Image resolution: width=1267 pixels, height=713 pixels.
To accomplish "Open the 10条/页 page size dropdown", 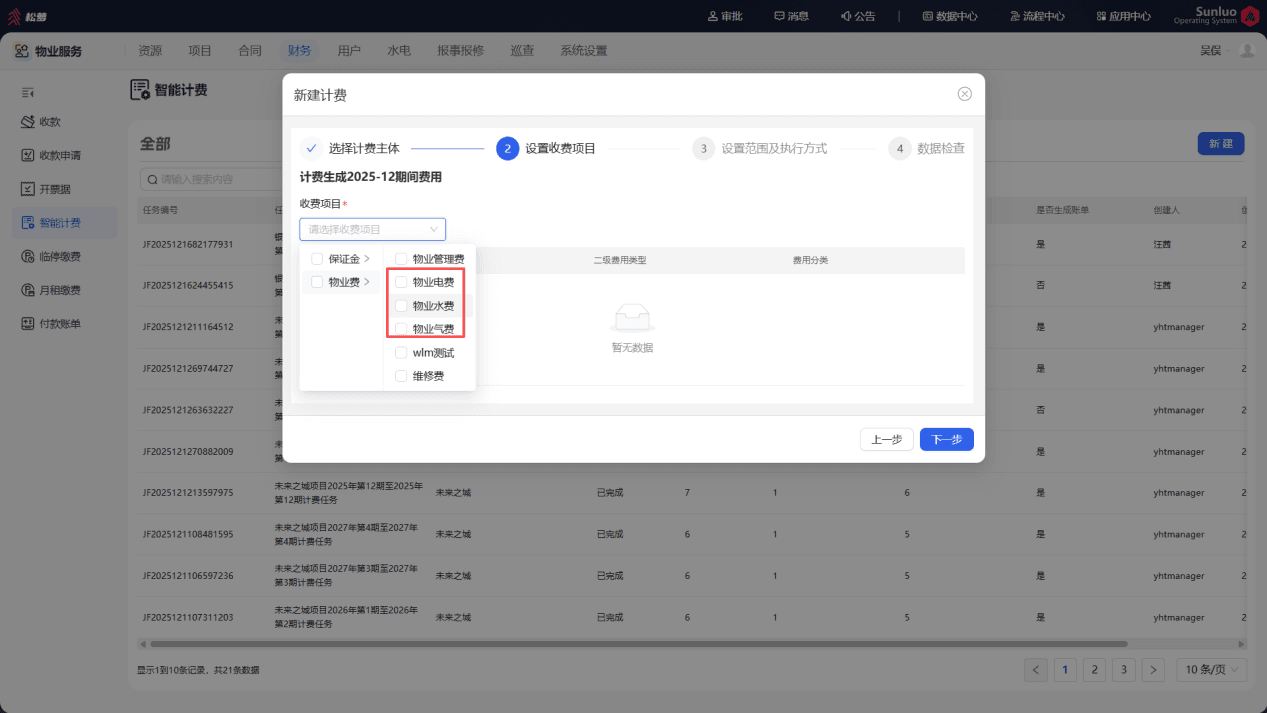I will [x=1211, y=670].
